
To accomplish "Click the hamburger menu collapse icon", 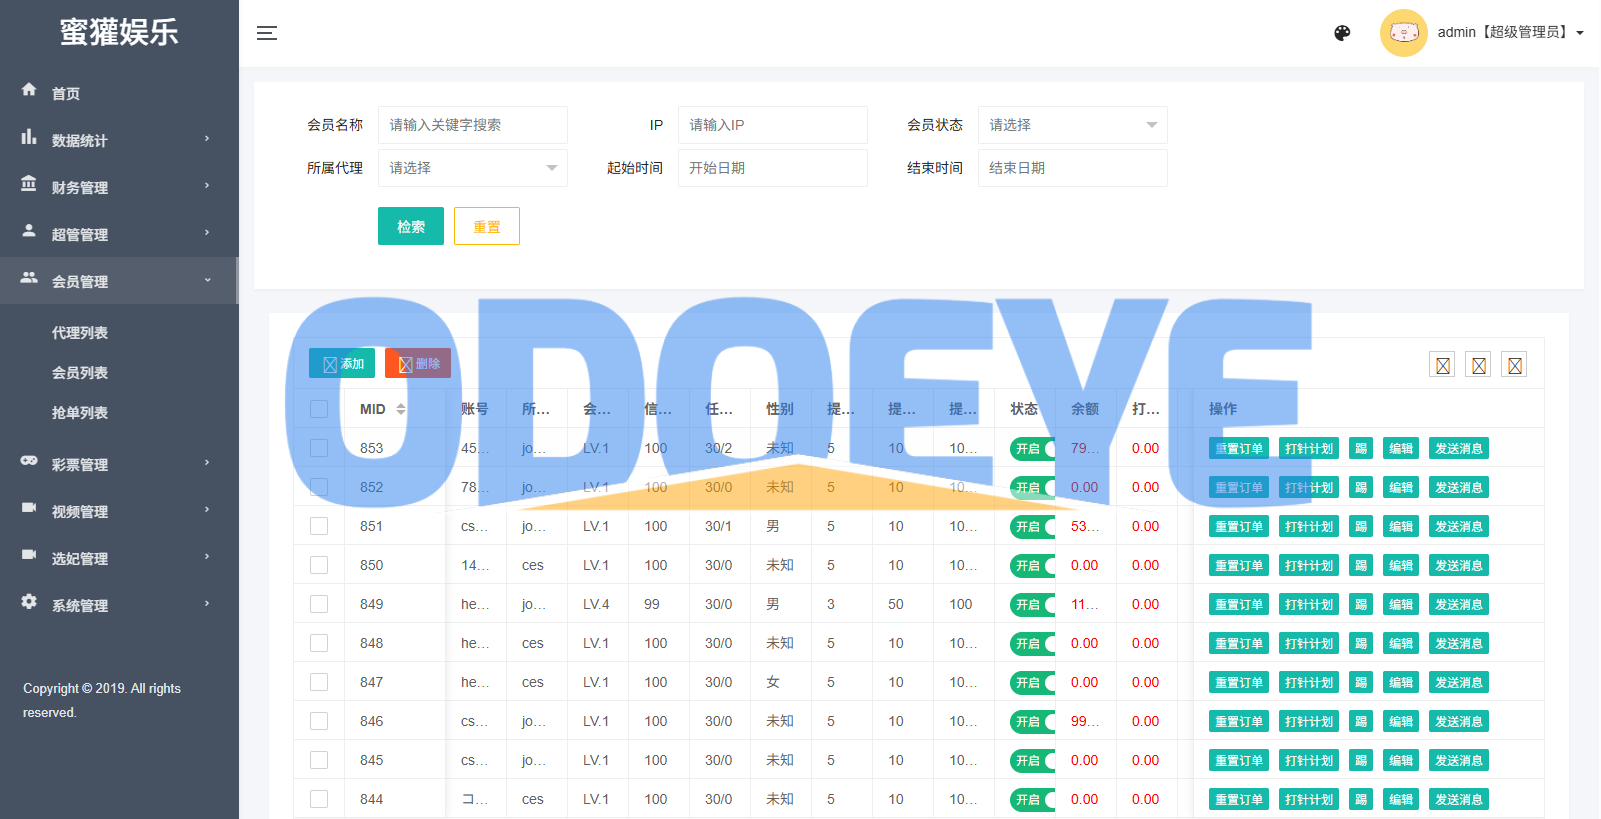I will (266, 33).
